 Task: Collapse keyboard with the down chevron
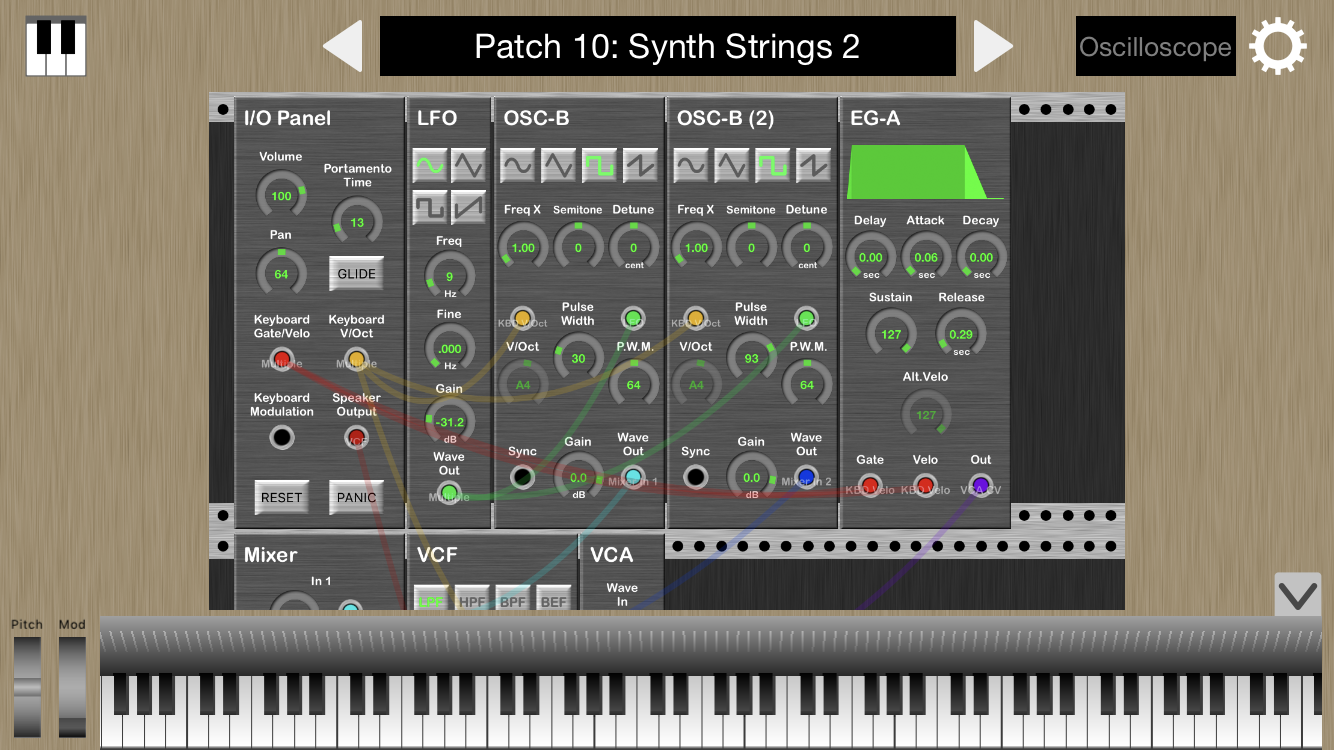pos(1298,596)
